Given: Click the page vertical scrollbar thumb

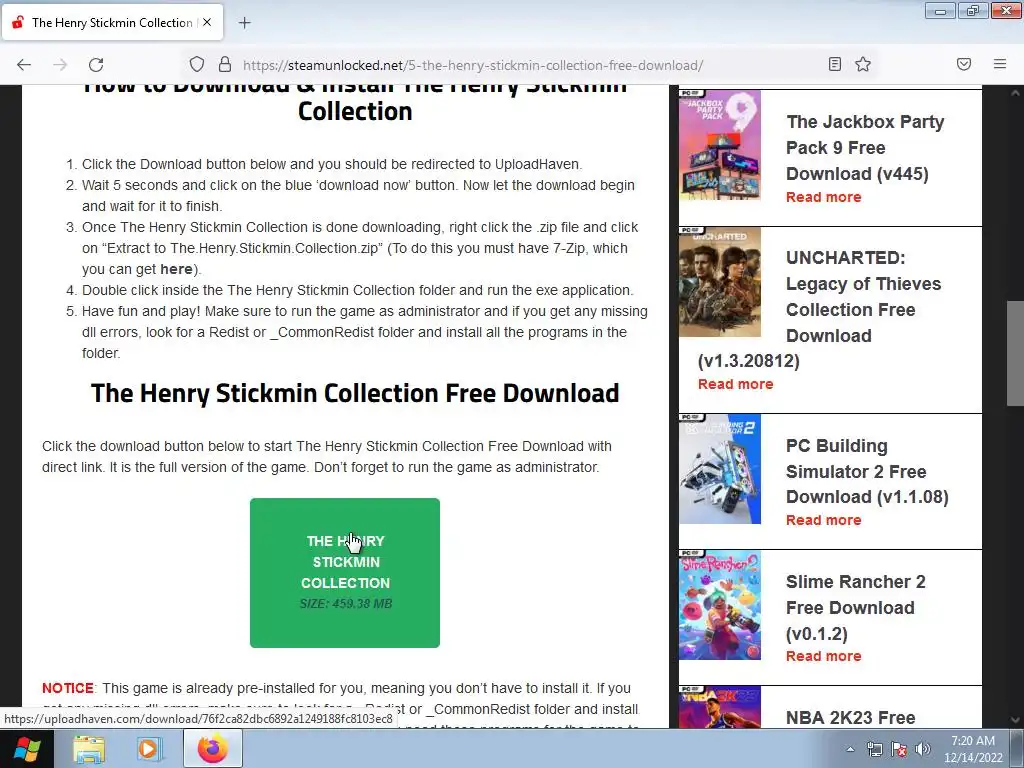Looking at the screenshot, I should pyautogui.click(x=1015, y=354).
